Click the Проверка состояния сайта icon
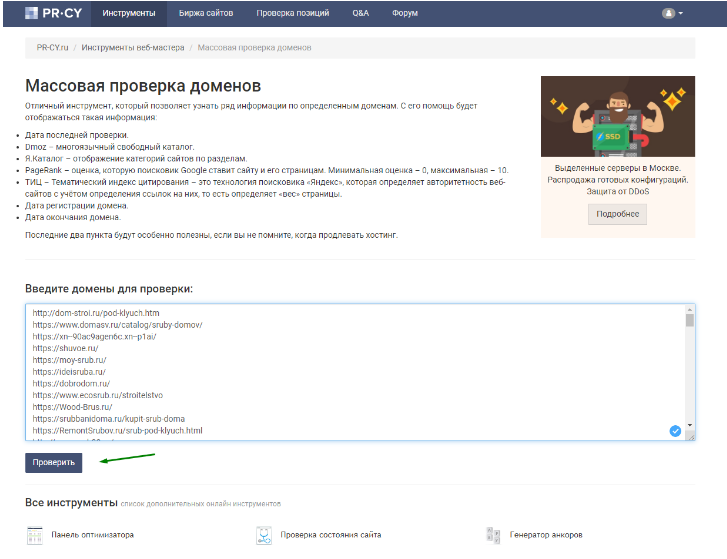The width and height of the screenshot is (727, 559). pyautogui.click(x=263, y=535)
